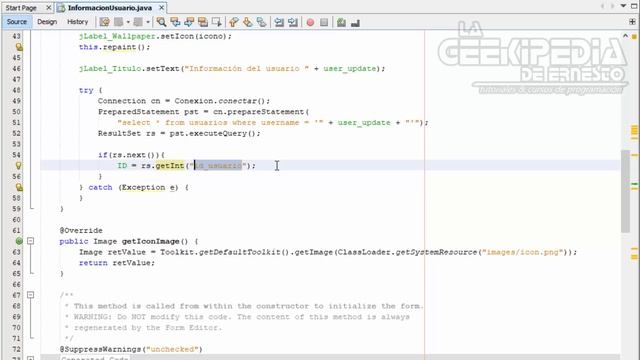Collapse the Javadoc comment fold
The width and height of the screenshot is (640, 360).
[x=31, y=295]
